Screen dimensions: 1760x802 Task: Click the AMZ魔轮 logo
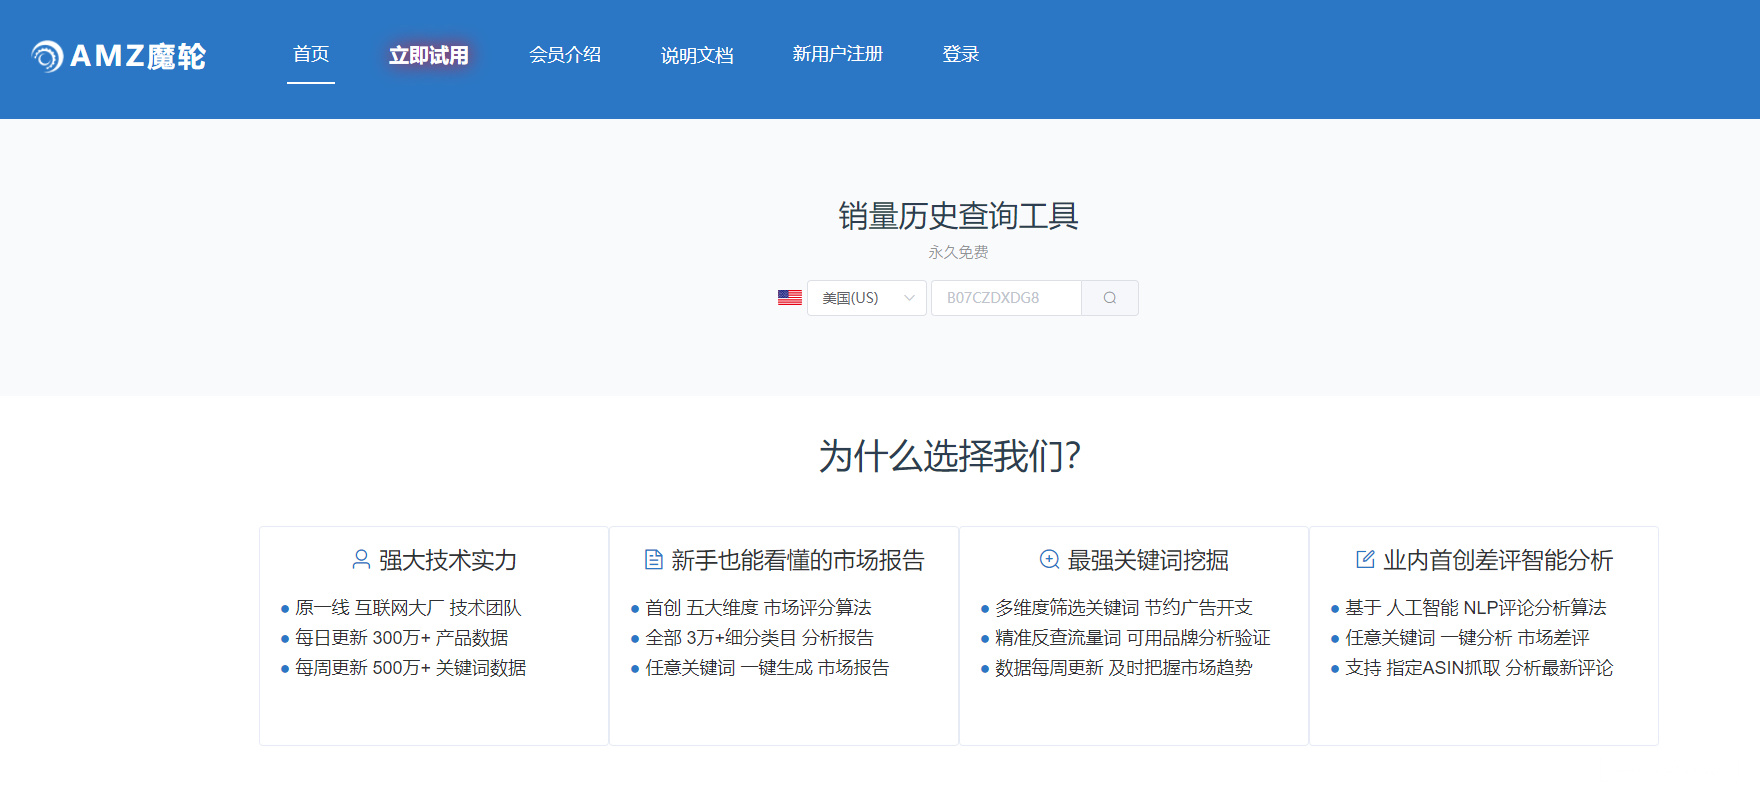[118, 56]
